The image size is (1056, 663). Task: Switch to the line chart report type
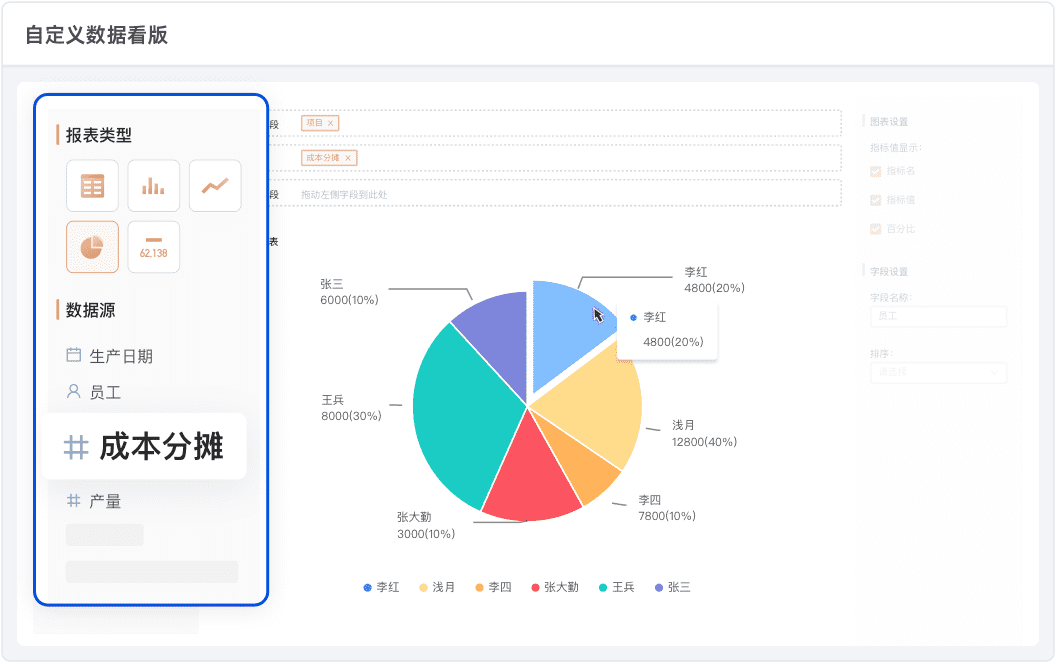click(x=215, y=186)
